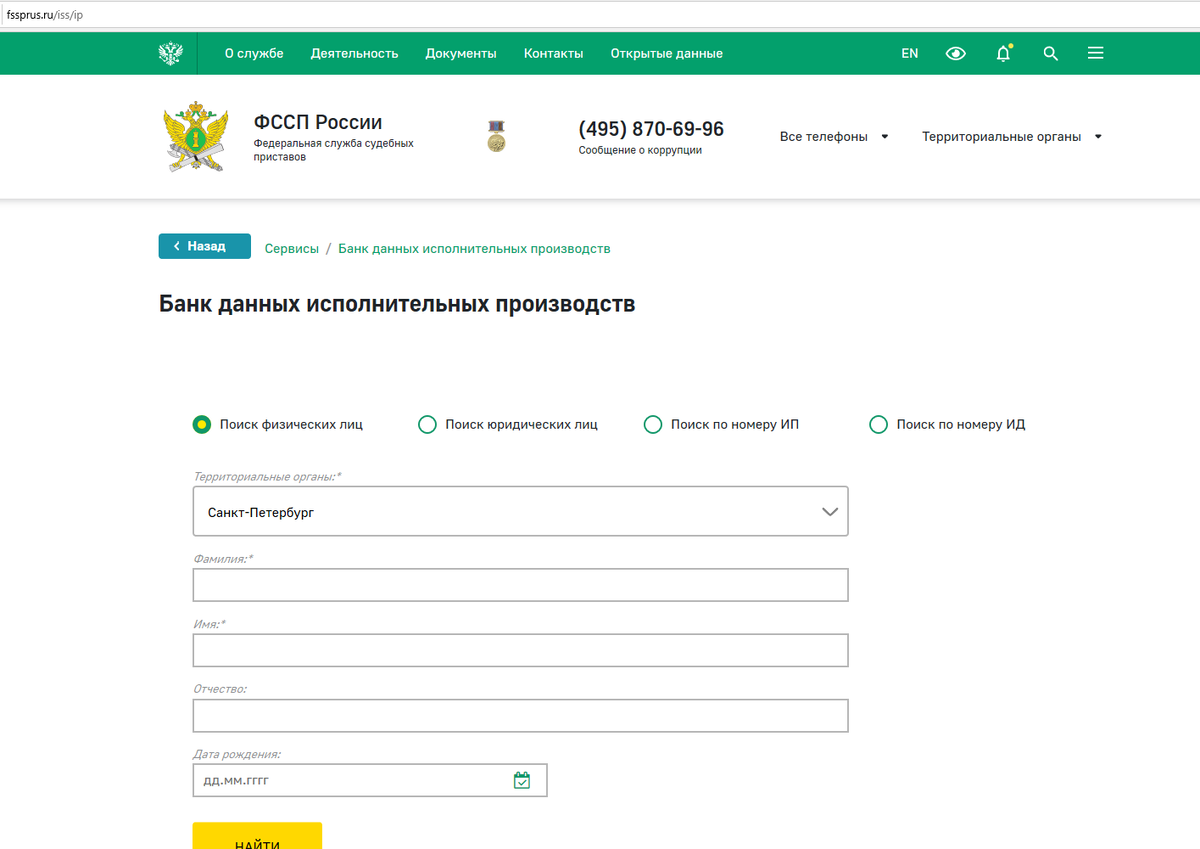Select the Поиск юридических лиц search mode
This screenshot has width=1200, height=849.
point(427,424)
